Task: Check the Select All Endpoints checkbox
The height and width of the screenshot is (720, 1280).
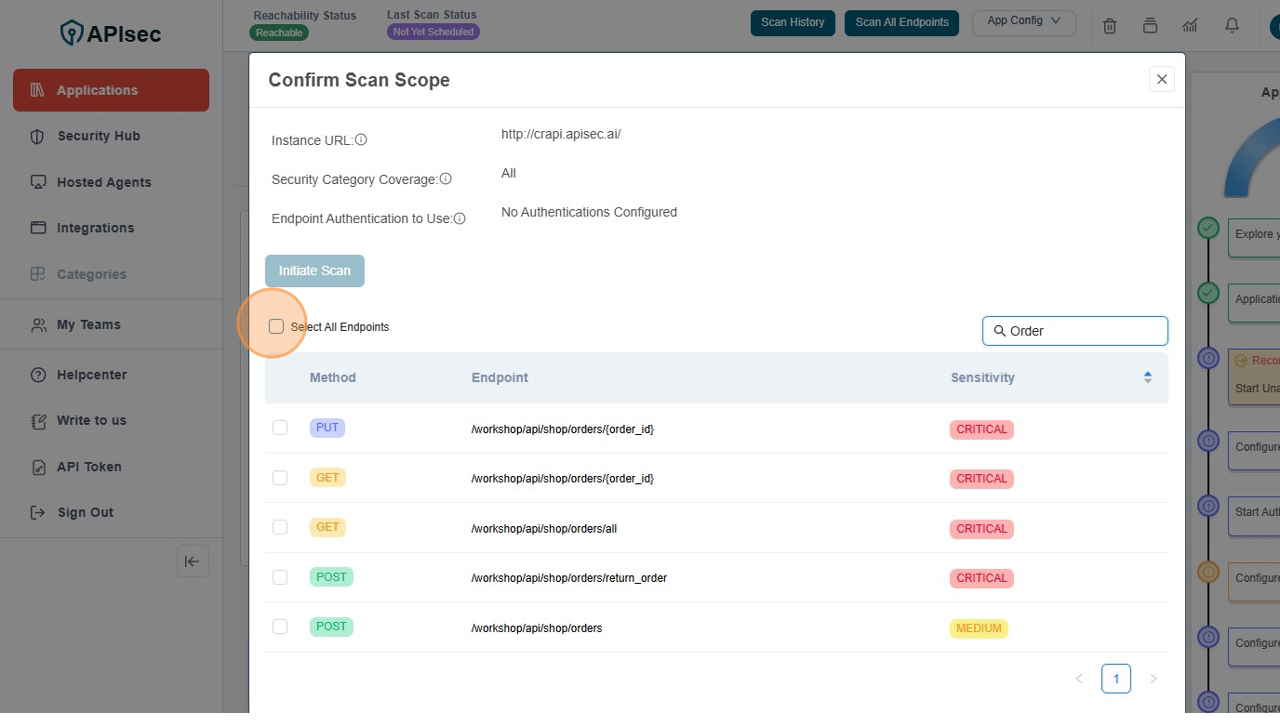Action: (276, 327)
